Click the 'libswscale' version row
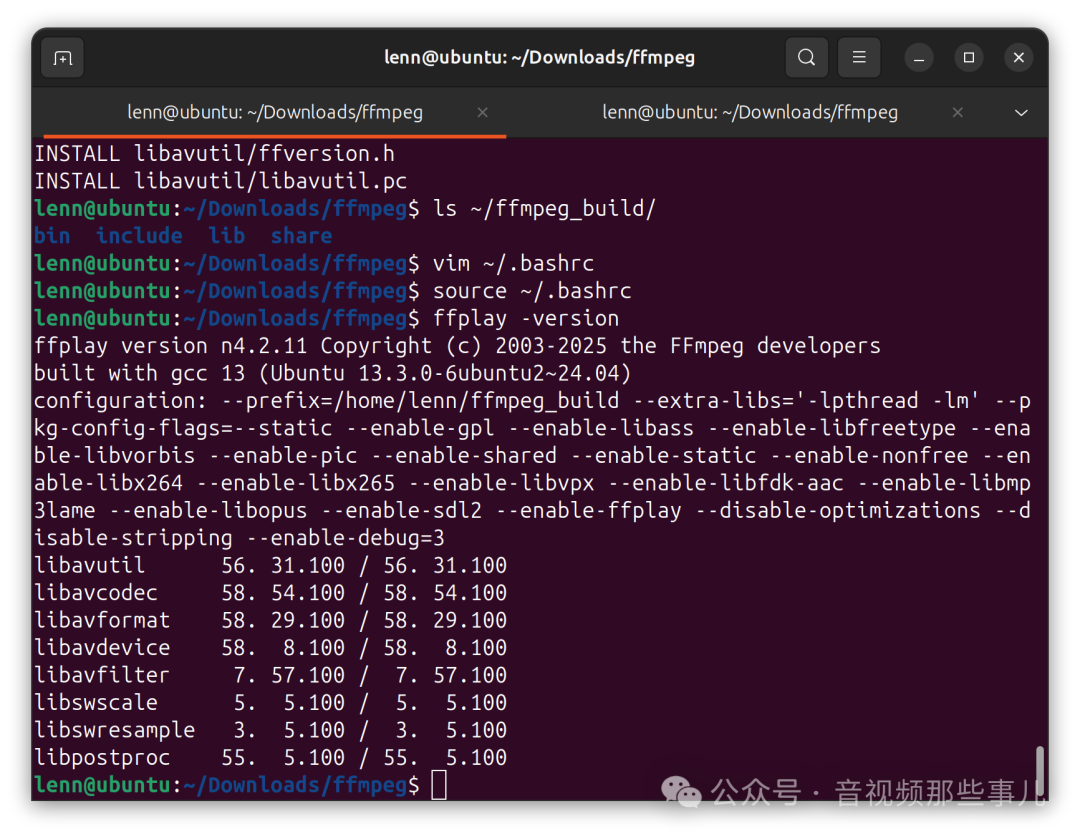This screenshot has width=1080, height=836. coord(271,703)
